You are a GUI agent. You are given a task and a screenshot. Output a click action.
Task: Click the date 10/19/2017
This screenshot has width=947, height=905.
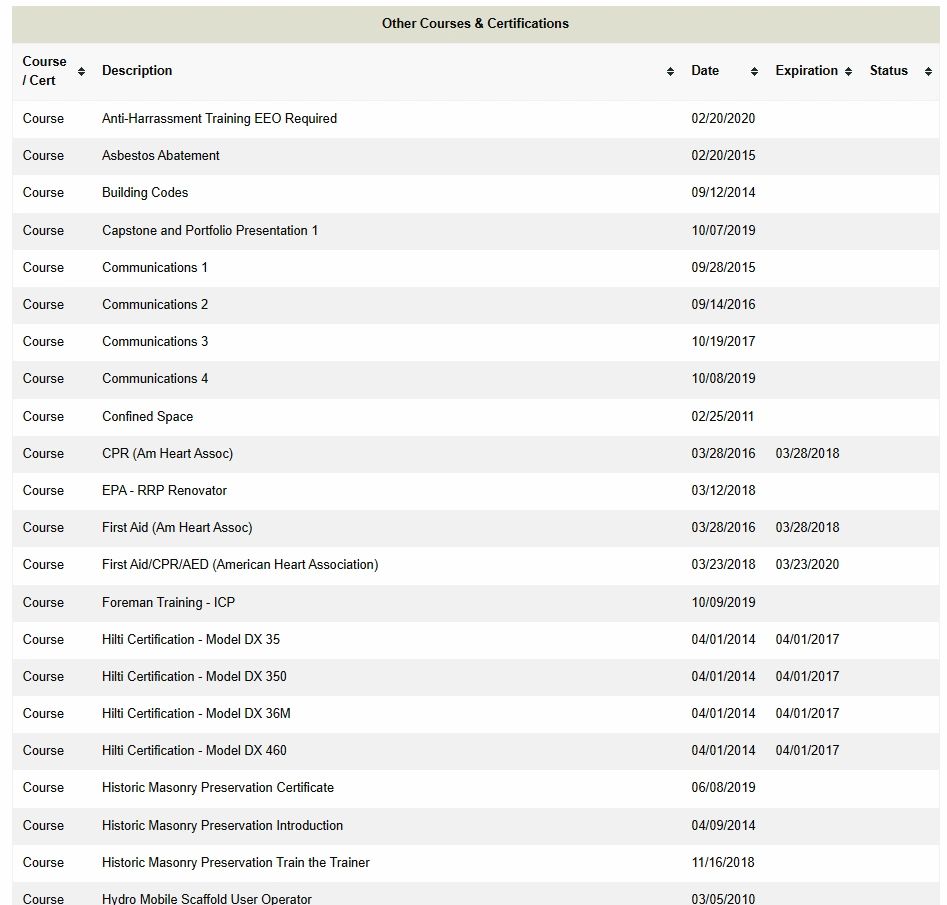point(723,342)
